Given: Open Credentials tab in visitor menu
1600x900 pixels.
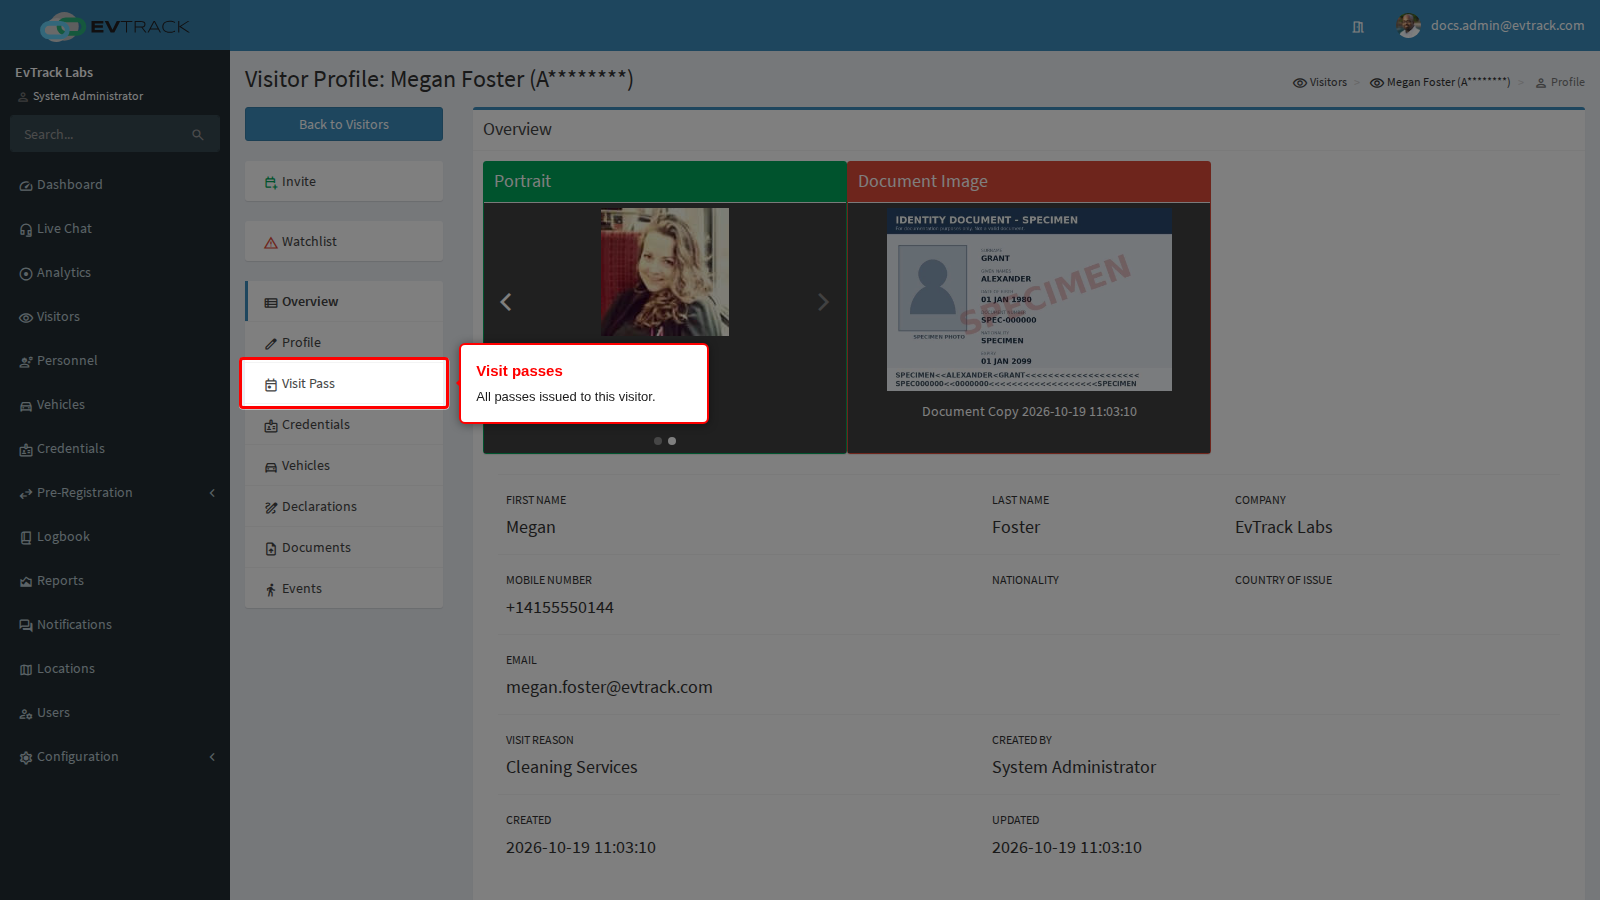Looking at the screenshot, I should (x=344, y=425).
